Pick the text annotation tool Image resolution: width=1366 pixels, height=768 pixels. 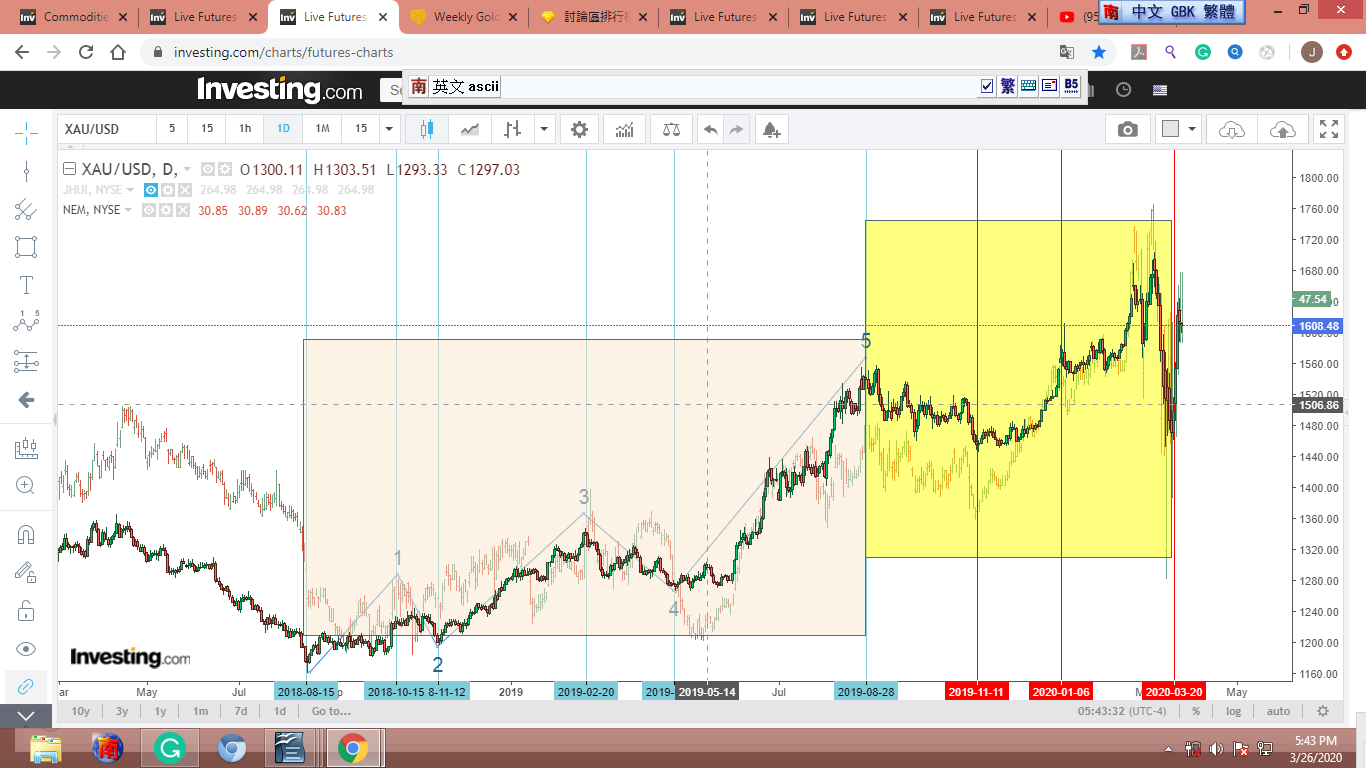point(26,285)
